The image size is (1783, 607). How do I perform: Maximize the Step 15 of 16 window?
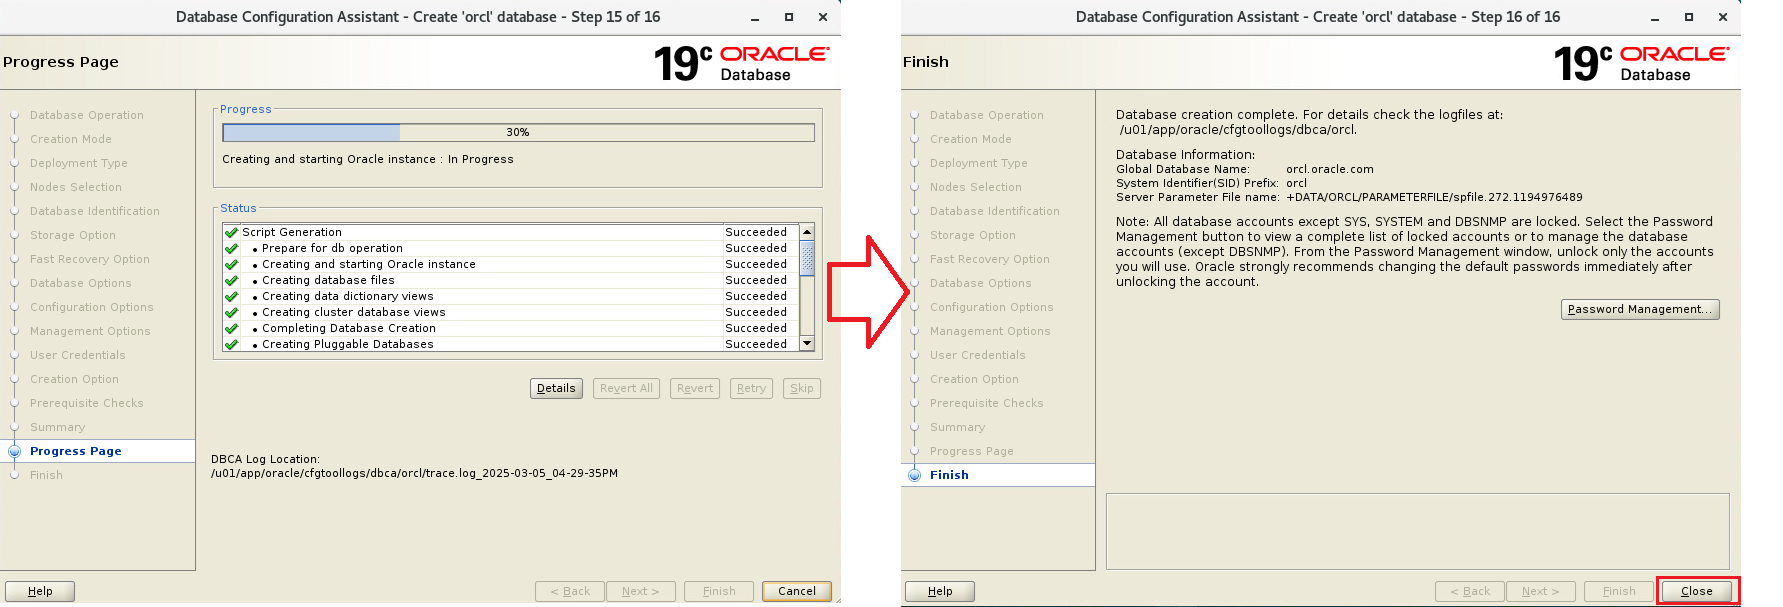(789, 17)
